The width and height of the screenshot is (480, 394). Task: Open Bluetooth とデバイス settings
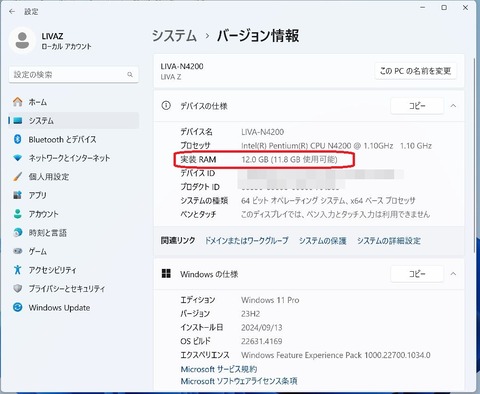pyautogui.click(x=73, y=139)
